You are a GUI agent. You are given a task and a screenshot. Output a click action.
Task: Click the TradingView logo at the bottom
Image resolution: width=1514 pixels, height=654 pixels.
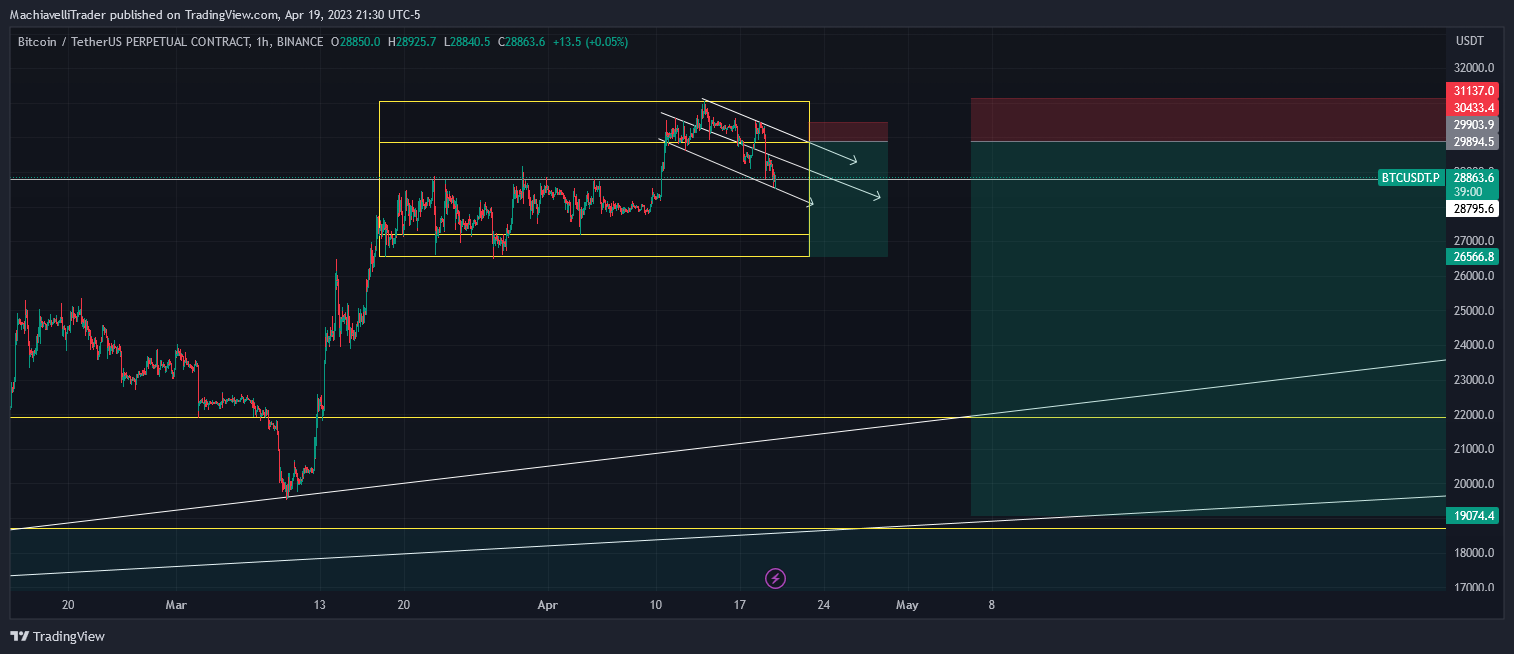57,636
